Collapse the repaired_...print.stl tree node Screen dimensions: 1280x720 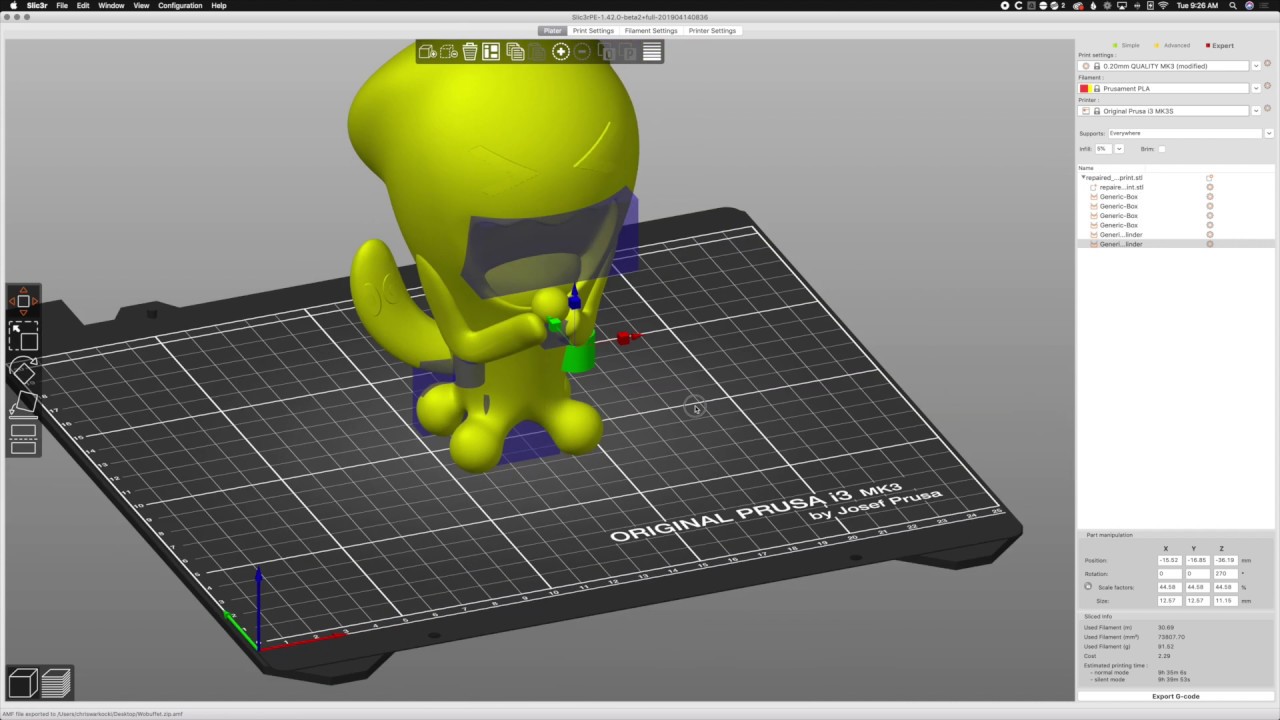(1083, 177)
